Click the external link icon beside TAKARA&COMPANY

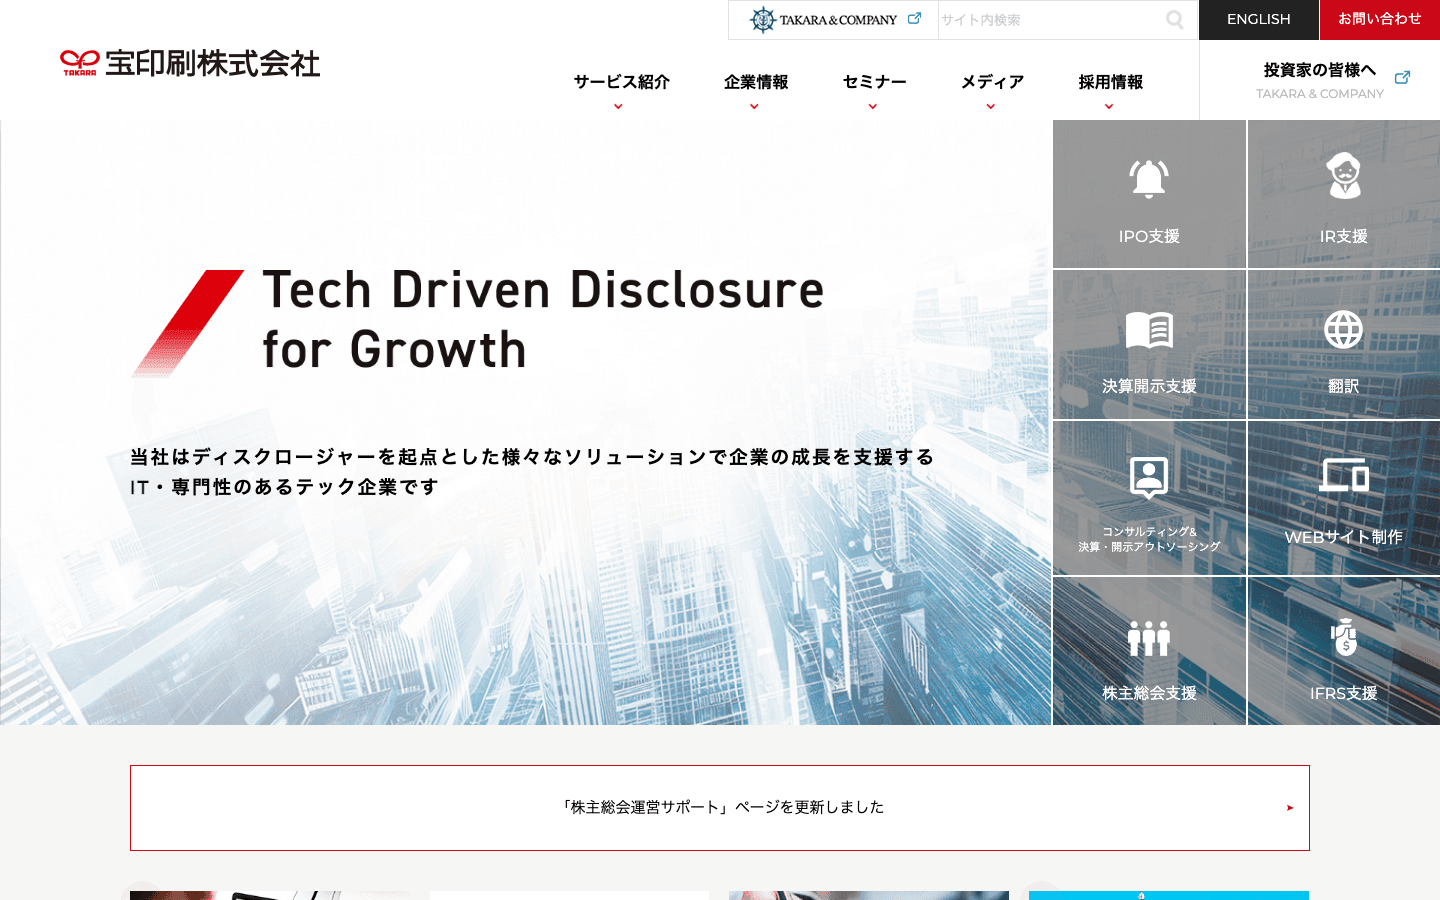914,18
